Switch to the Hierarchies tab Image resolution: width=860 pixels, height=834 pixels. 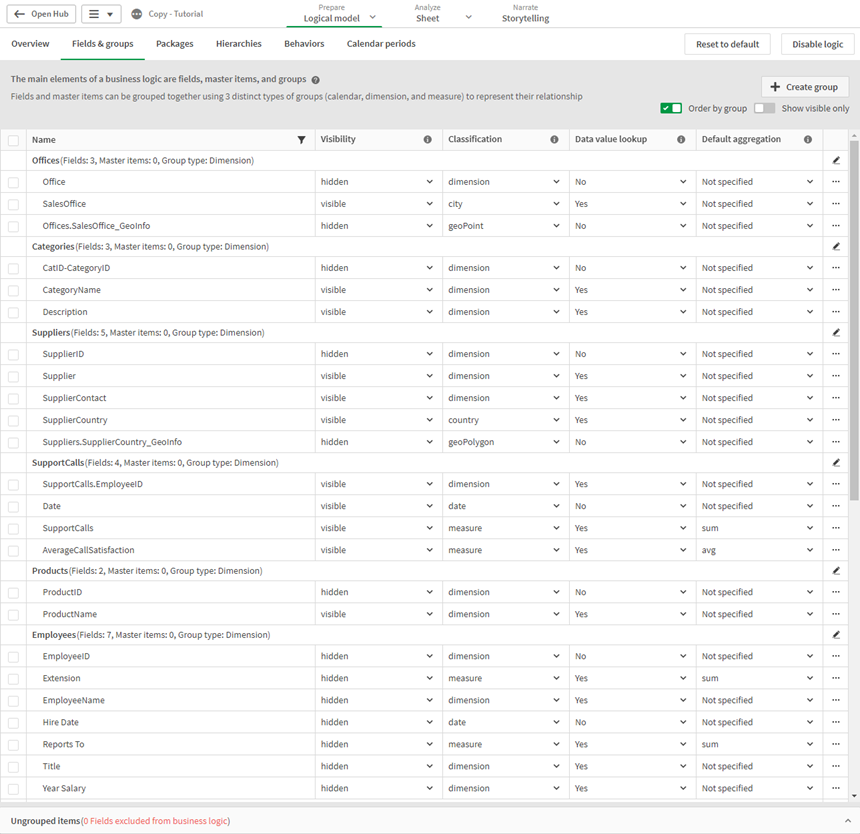click(239, 44)
